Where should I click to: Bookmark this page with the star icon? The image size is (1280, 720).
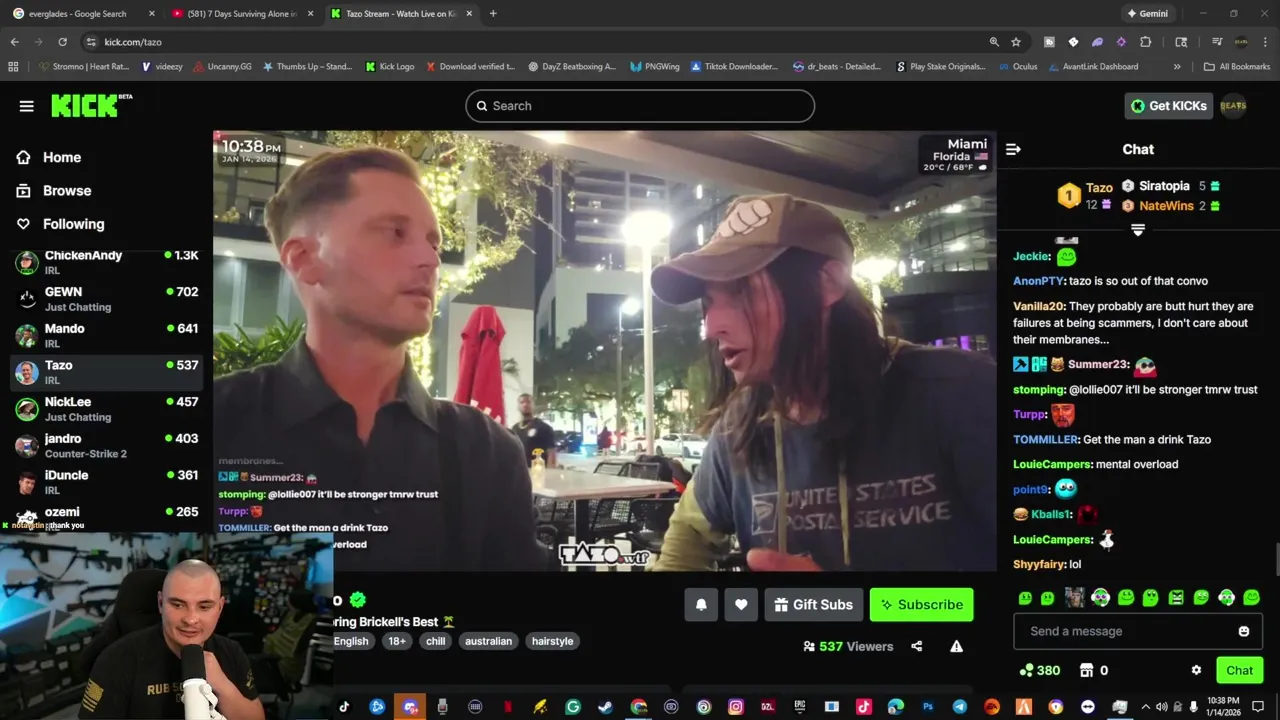(x=1016, y=42)
